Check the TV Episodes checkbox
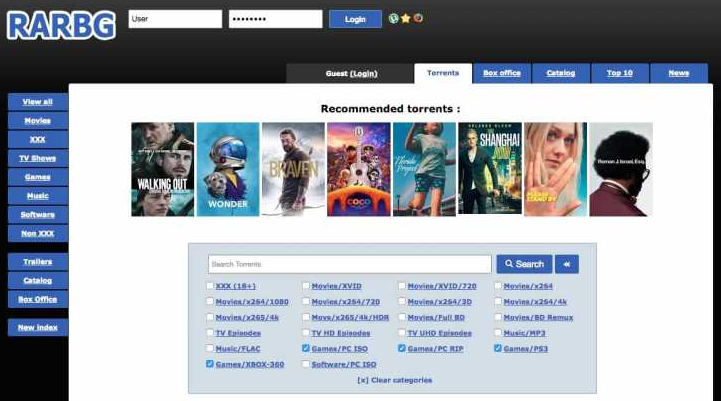This screenshot has height=401, width=721. pos(210,333)
